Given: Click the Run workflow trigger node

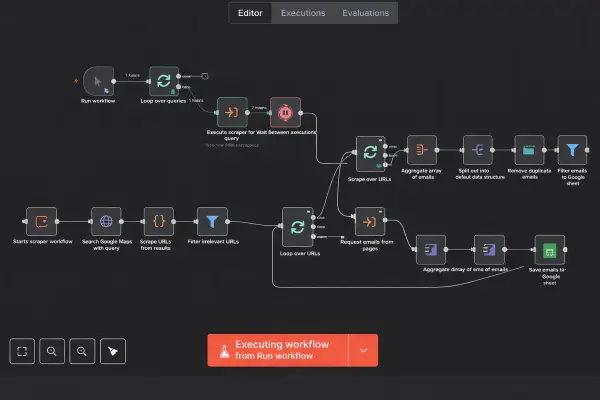Looking at the screenshot, I should coord(98,81).
